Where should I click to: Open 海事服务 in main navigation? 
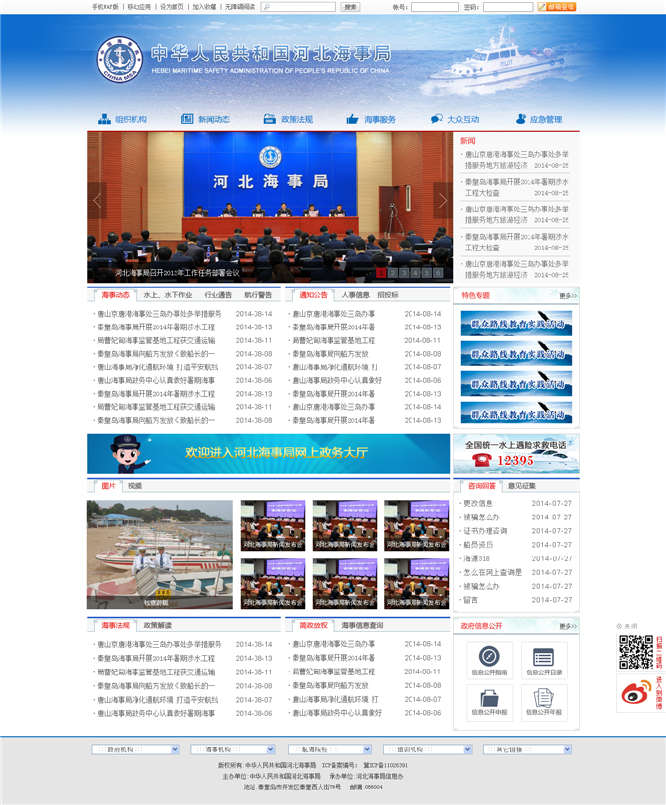(372, 119)
